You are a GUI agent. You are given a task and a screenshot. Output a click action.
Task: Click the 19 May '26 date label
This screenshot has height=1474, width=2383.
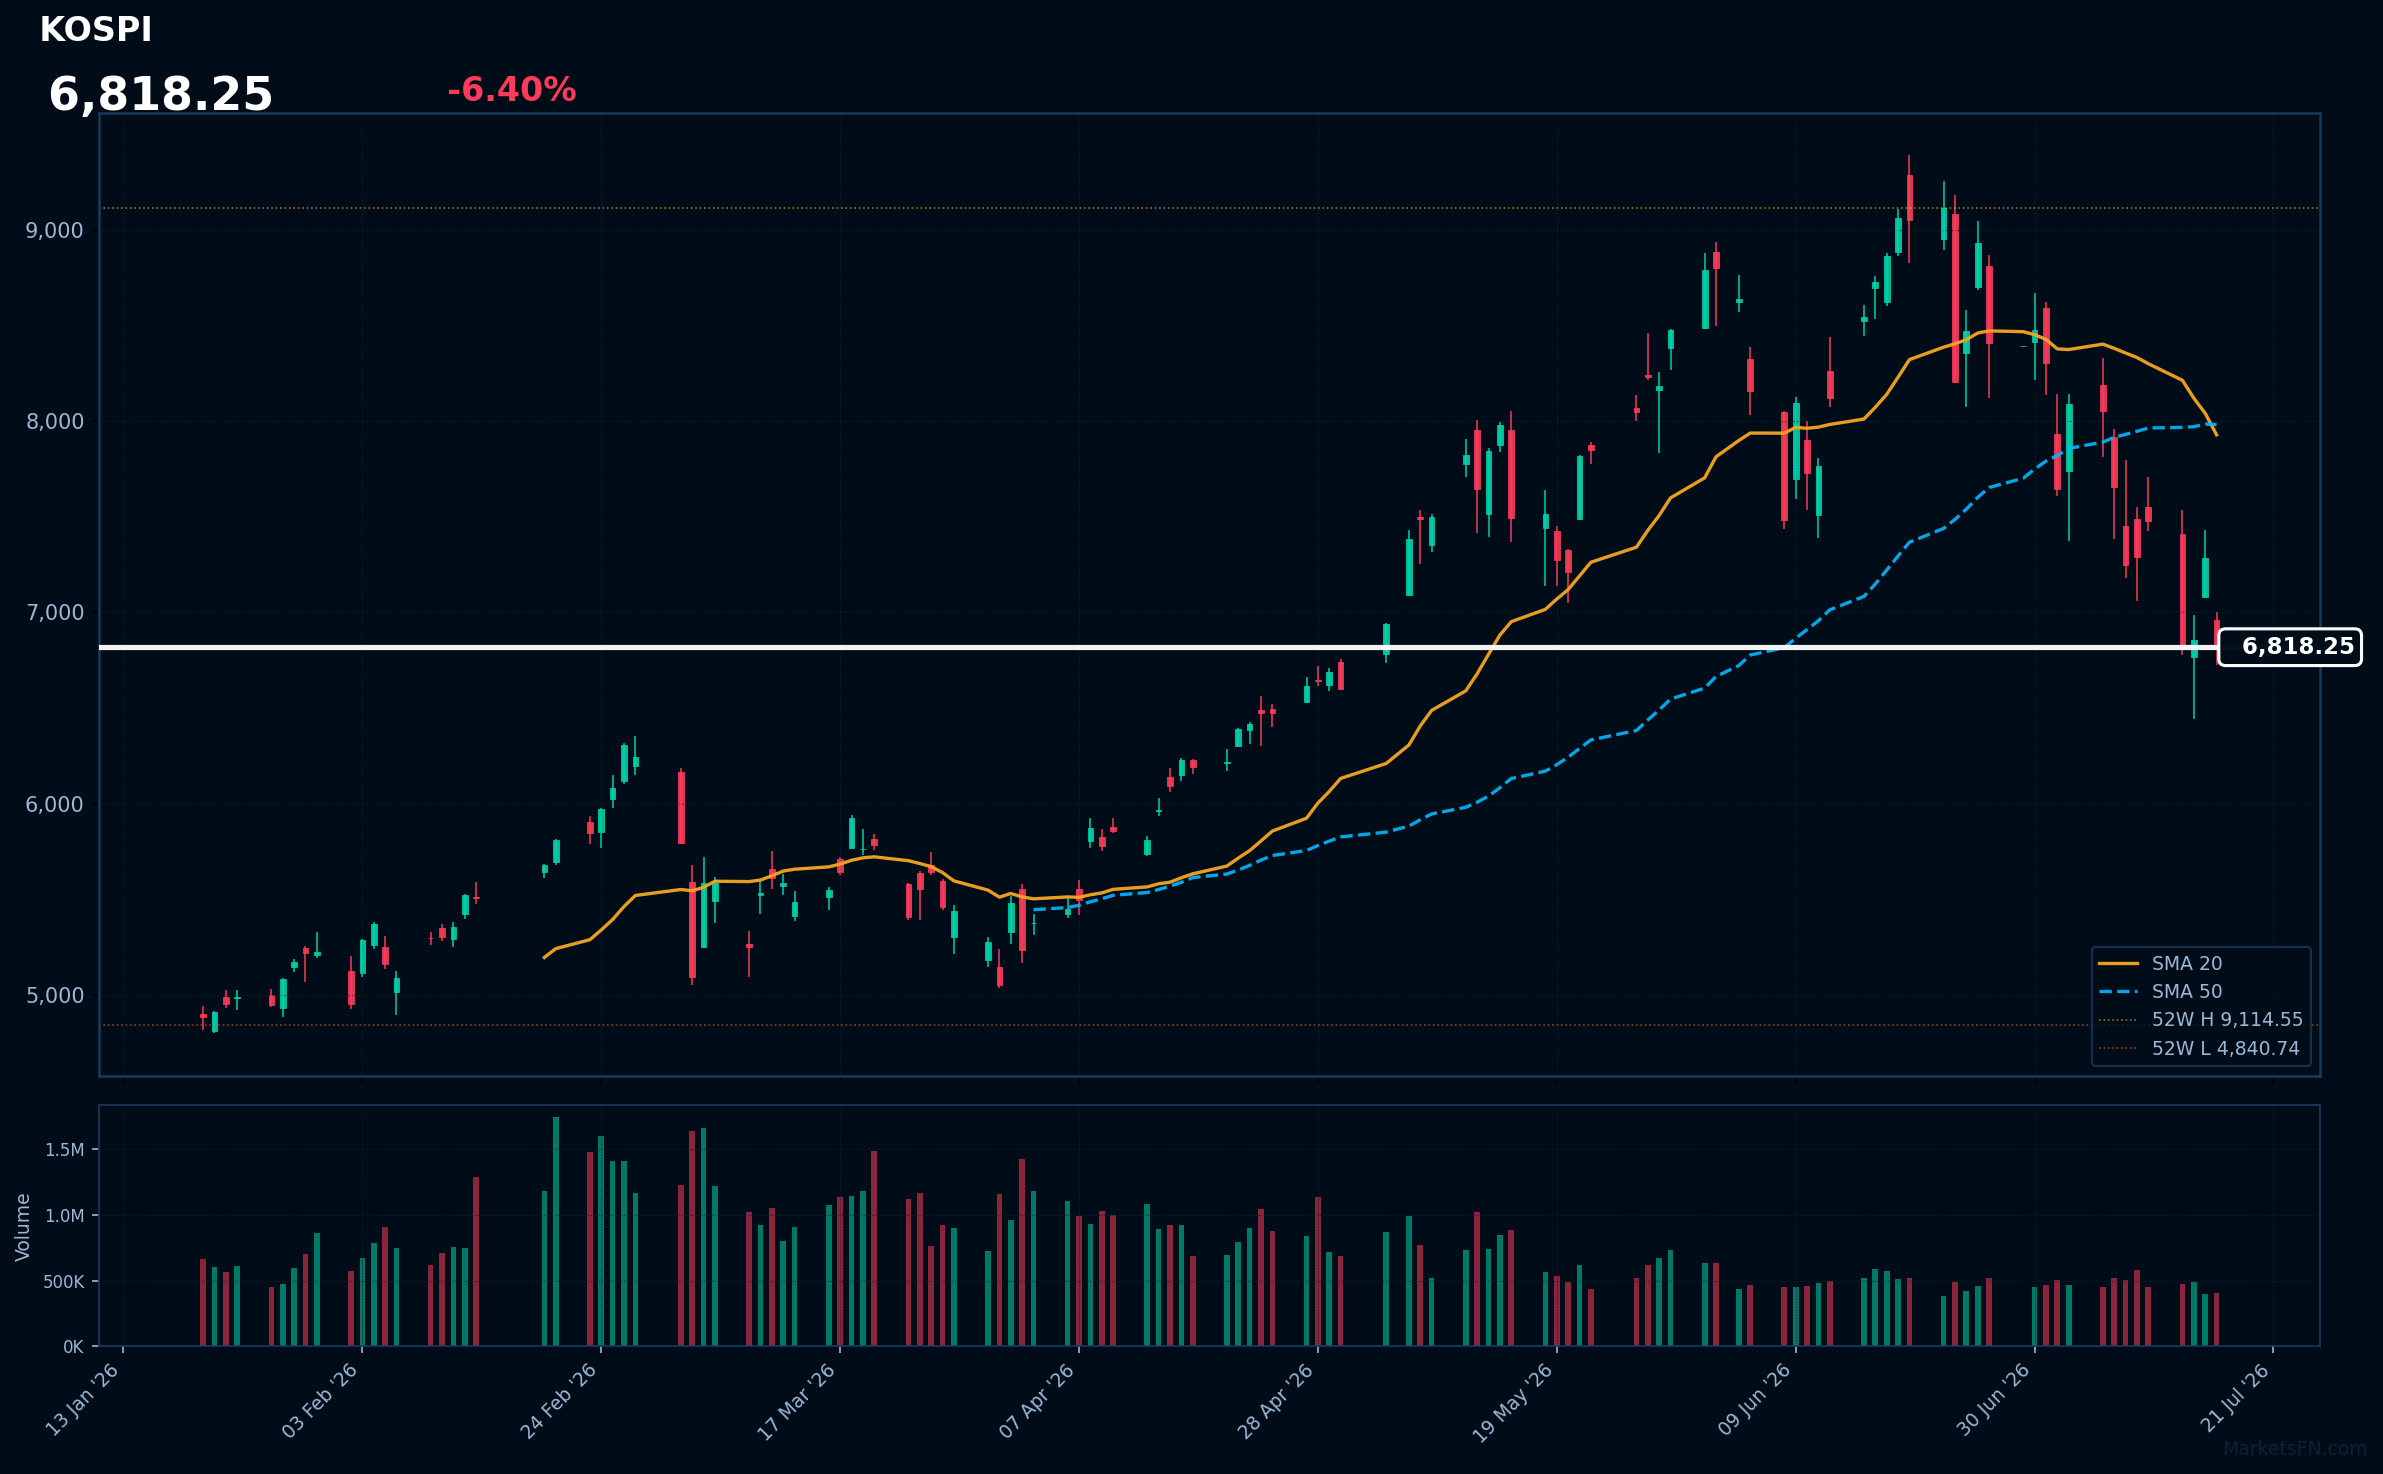pyautogui.click(x=1513, y=1402)
